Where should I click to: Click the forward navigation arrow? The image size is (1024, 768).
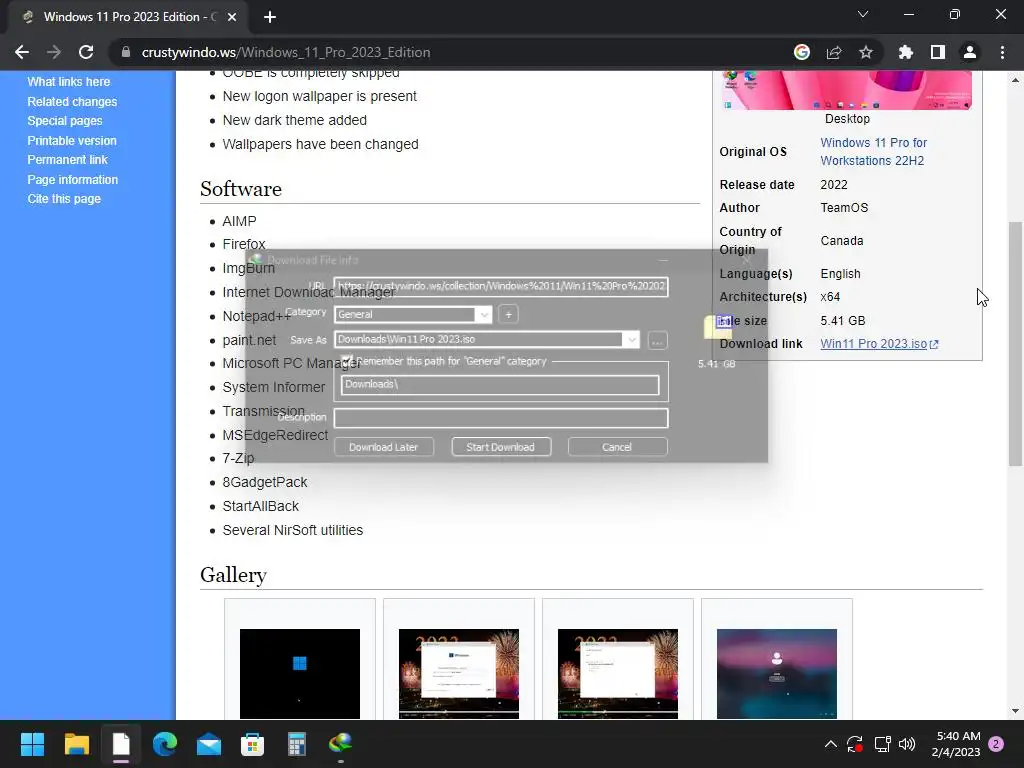[54, 52]
